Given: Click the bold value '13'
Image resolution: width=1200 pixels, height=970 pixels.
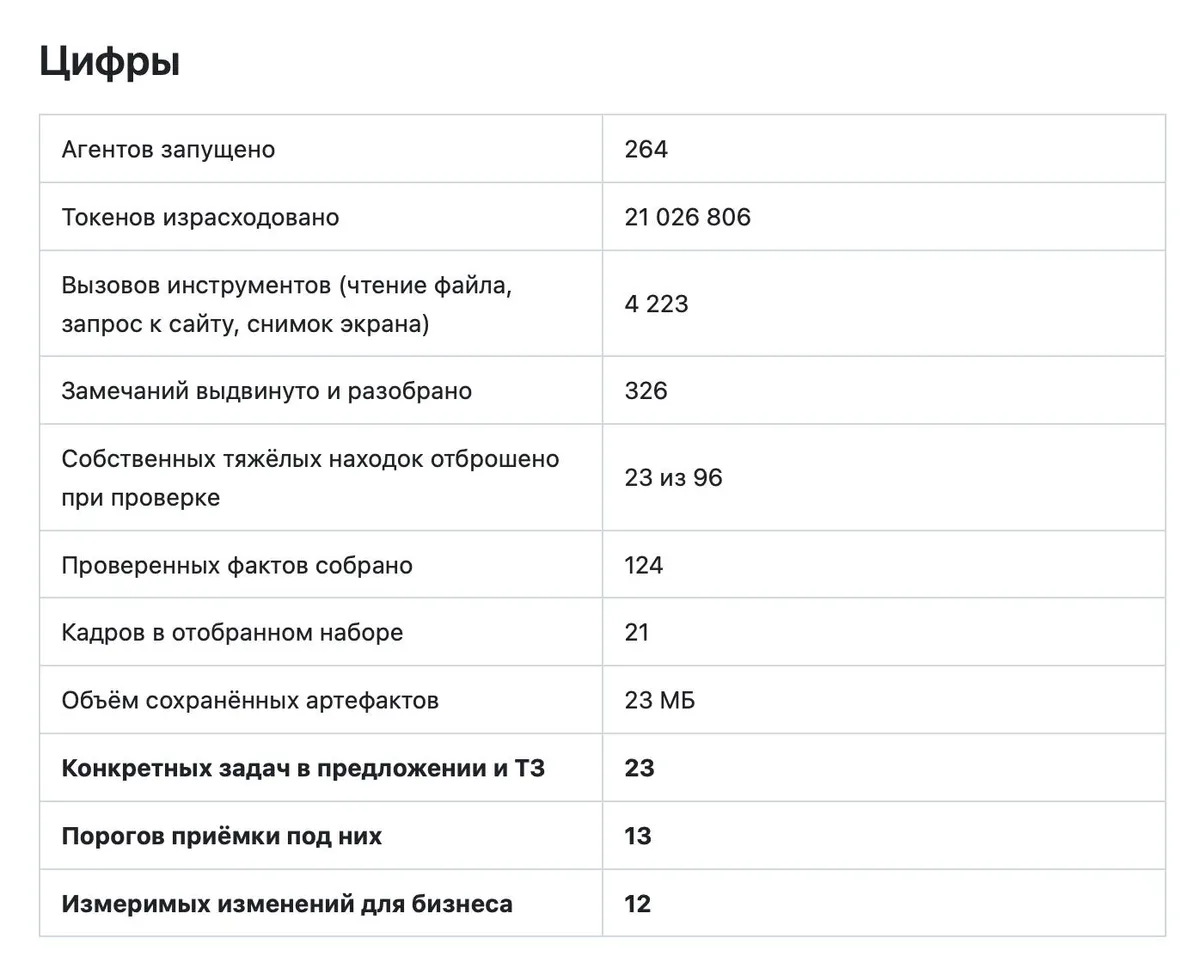Looking at the screenshot, I should tap(638, 836).
